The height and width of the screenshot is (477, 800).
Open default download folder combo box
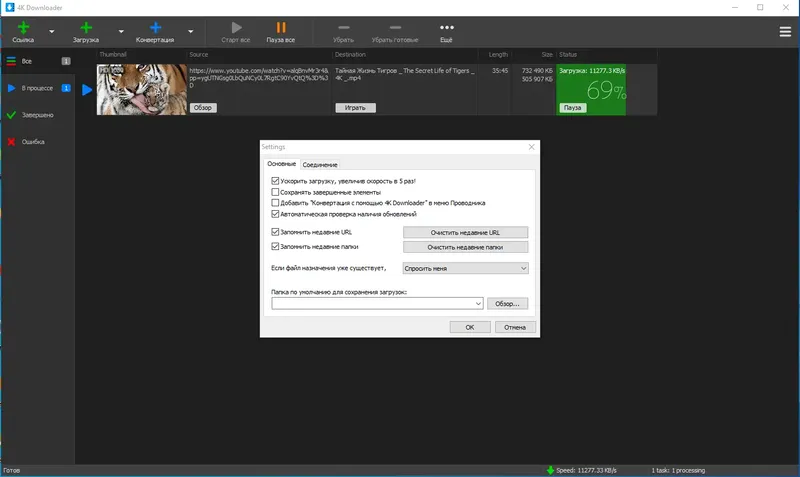point(377,304)
